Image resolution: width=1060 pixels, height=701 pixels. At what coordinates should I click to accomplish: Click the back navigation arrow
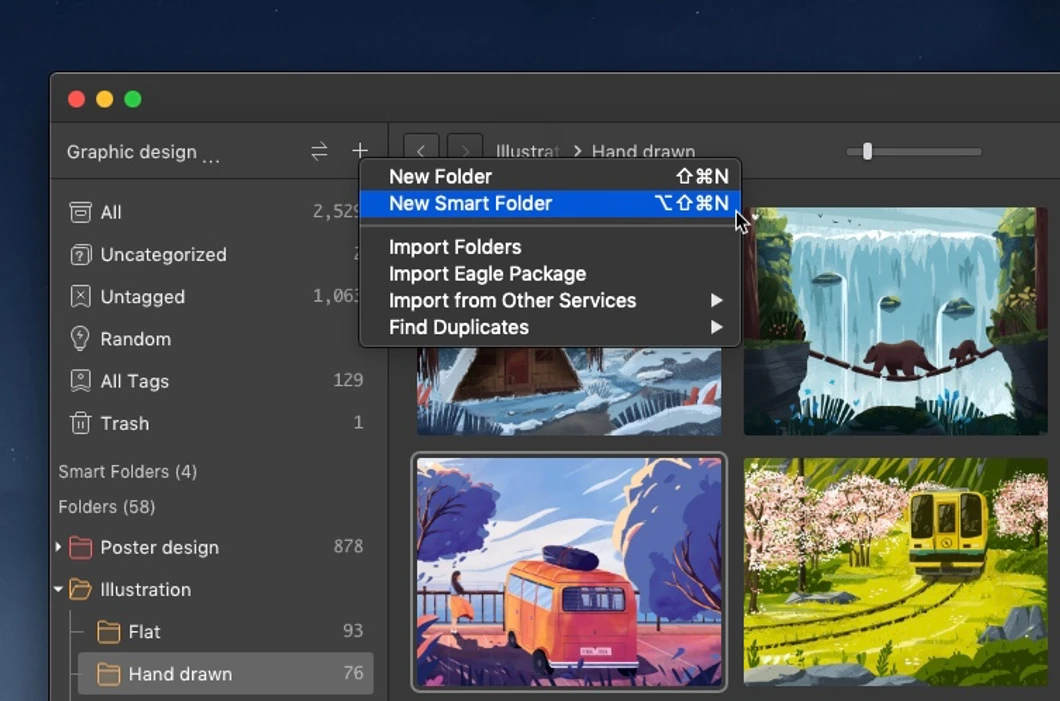421,151
